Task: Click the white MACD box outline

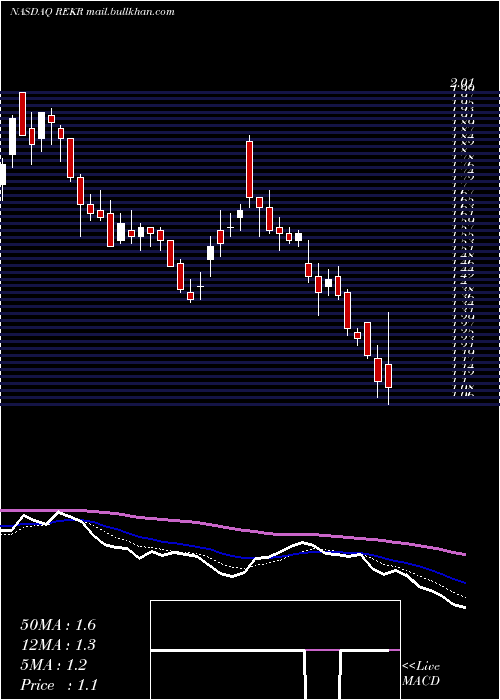Action: point(275,650)
